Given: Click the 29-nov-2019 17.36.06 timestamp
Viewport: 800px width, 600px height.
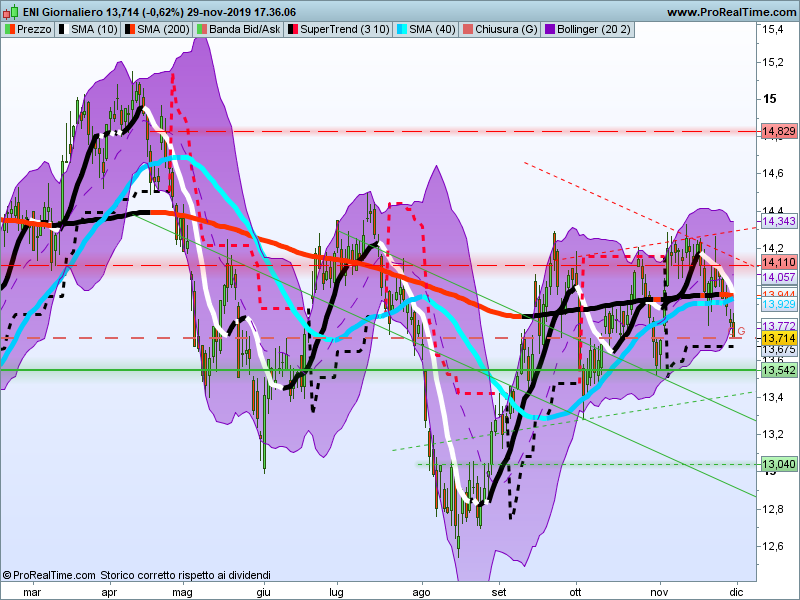Looking at the screenshot, I should click(241, 12).
